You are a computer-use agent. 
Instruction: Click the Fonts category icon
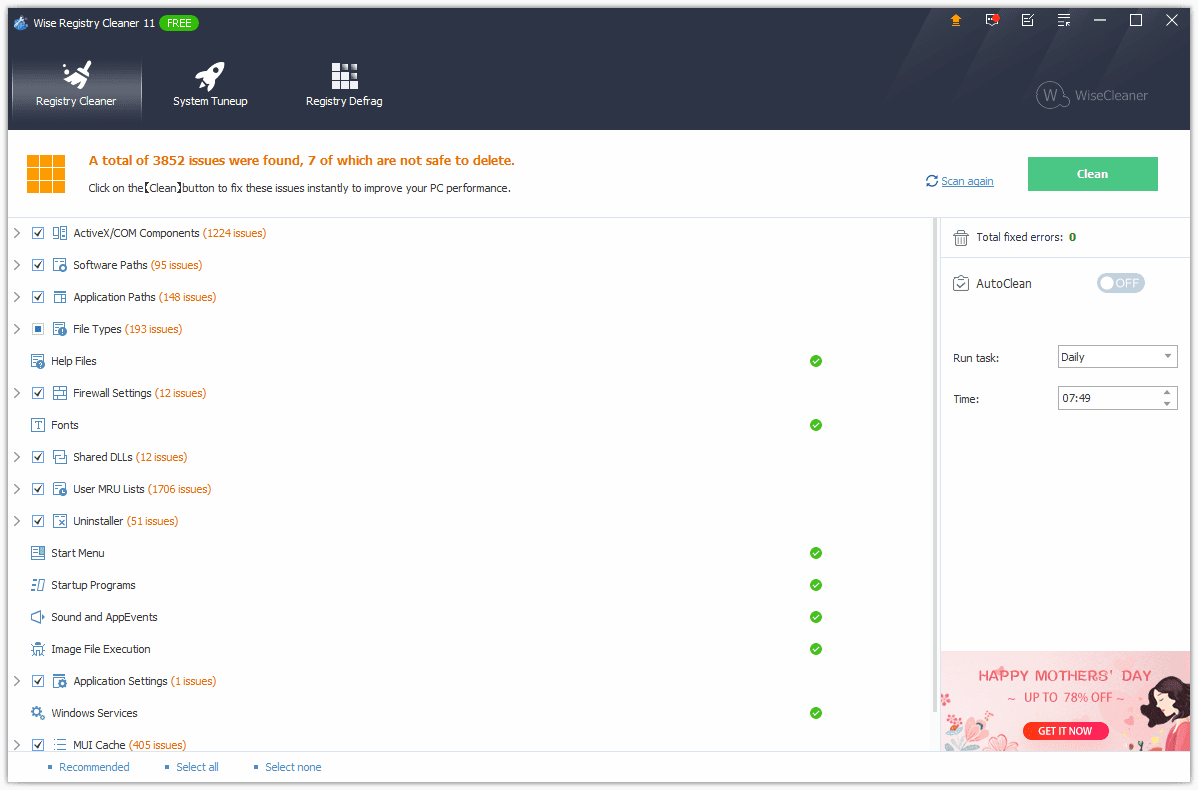pos(38,425)
